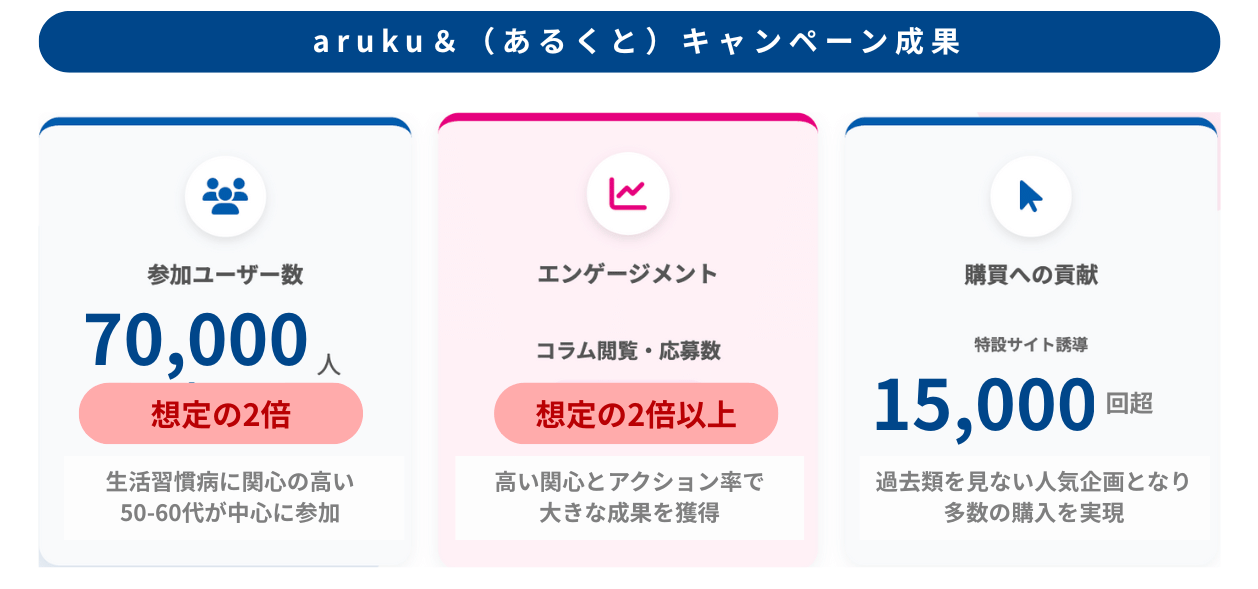Click the pink top border of engagement card

628,118
